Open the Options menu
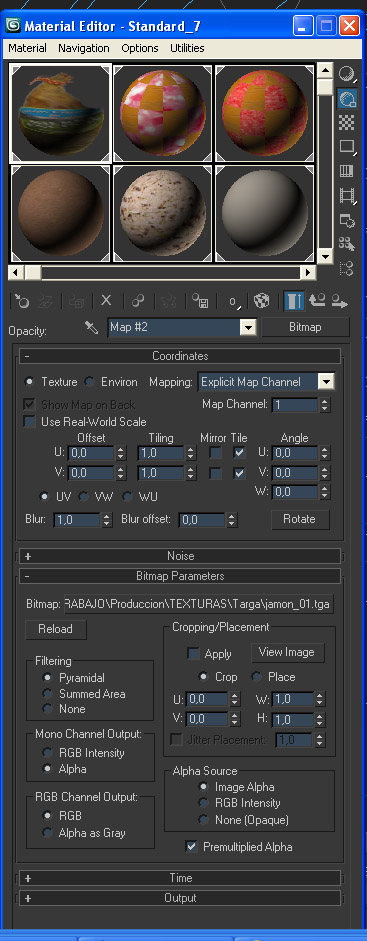Viewport: 367px width, 941px height. click(x=140, y=48)
